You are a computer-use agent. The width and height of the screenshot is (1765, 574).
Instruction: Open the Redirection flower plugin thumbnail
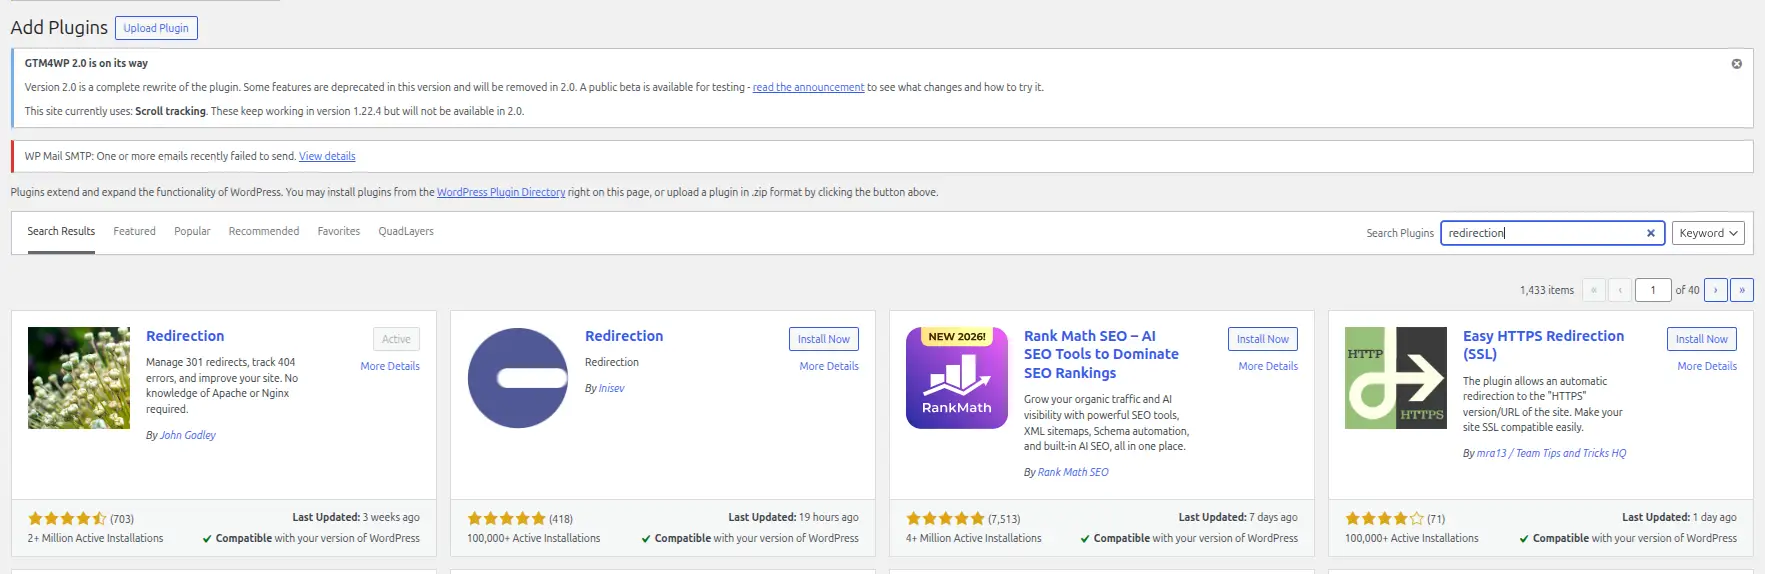(x=79, y=378)
